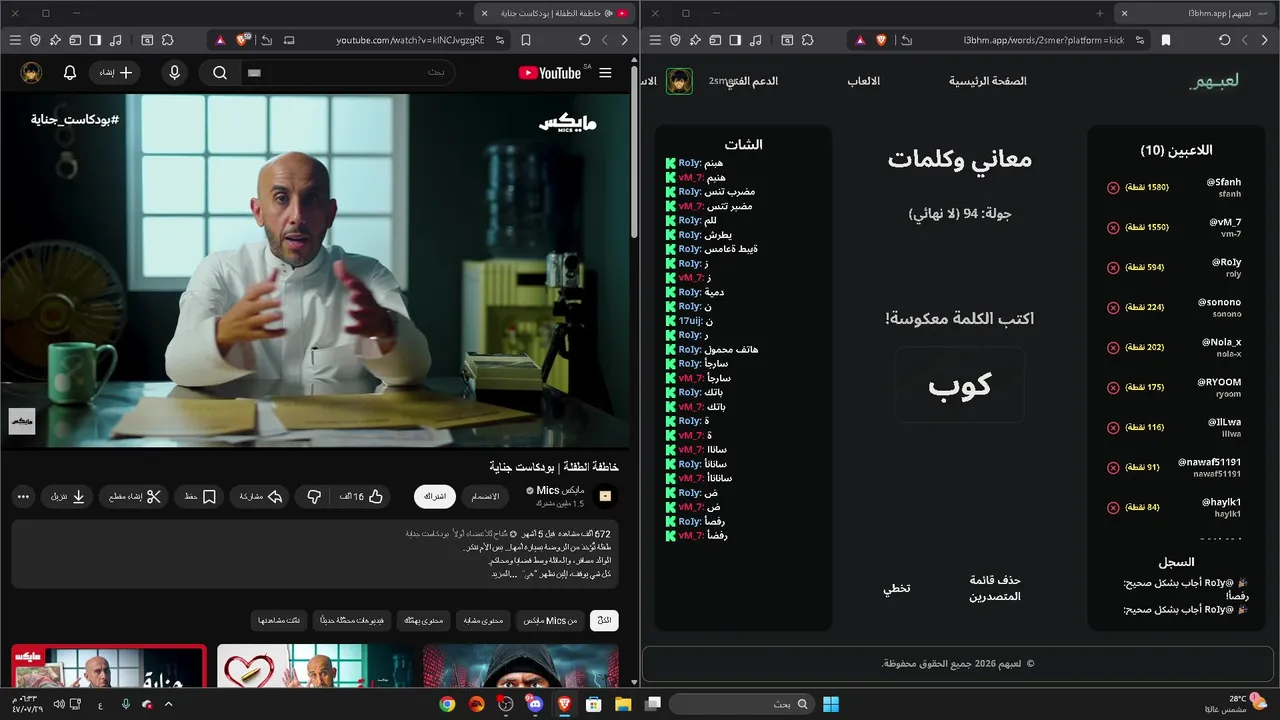Create a clip with scissors إنشاء مقطع
1280x720 pixels.
[x=134, y=496]
